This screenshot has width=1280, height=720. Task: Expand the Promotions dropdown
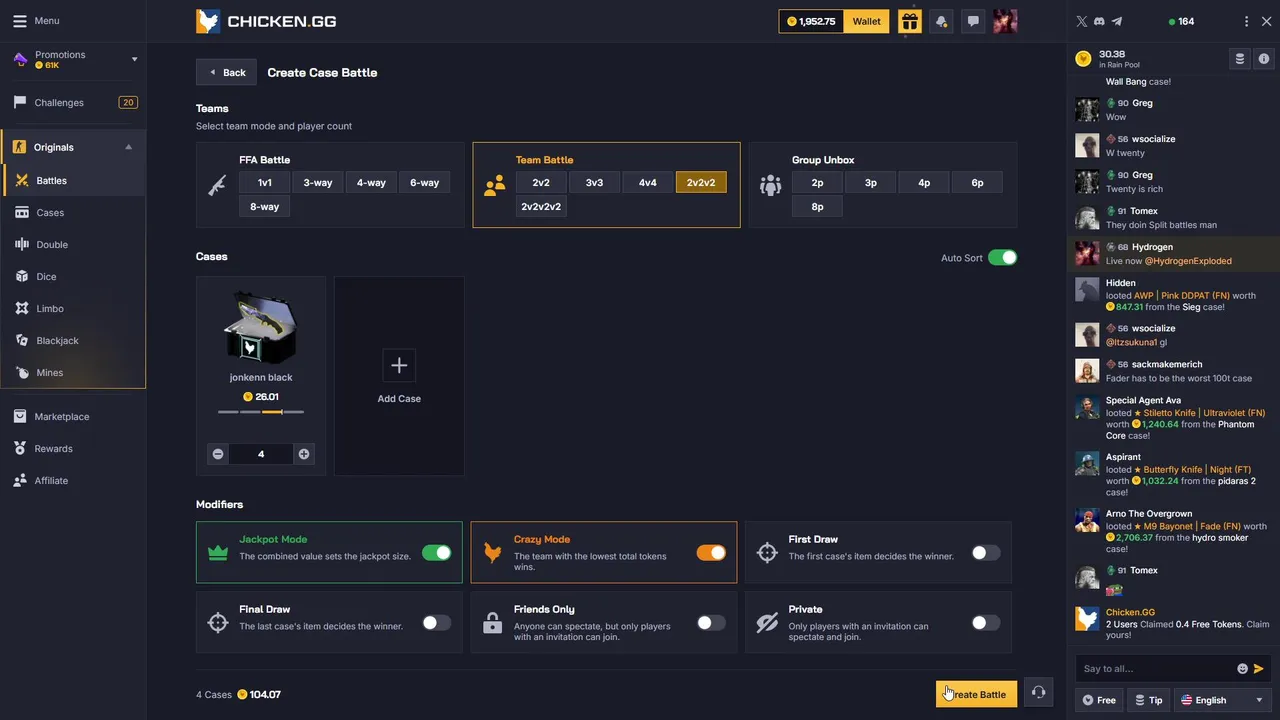click(x=134, y=60)
